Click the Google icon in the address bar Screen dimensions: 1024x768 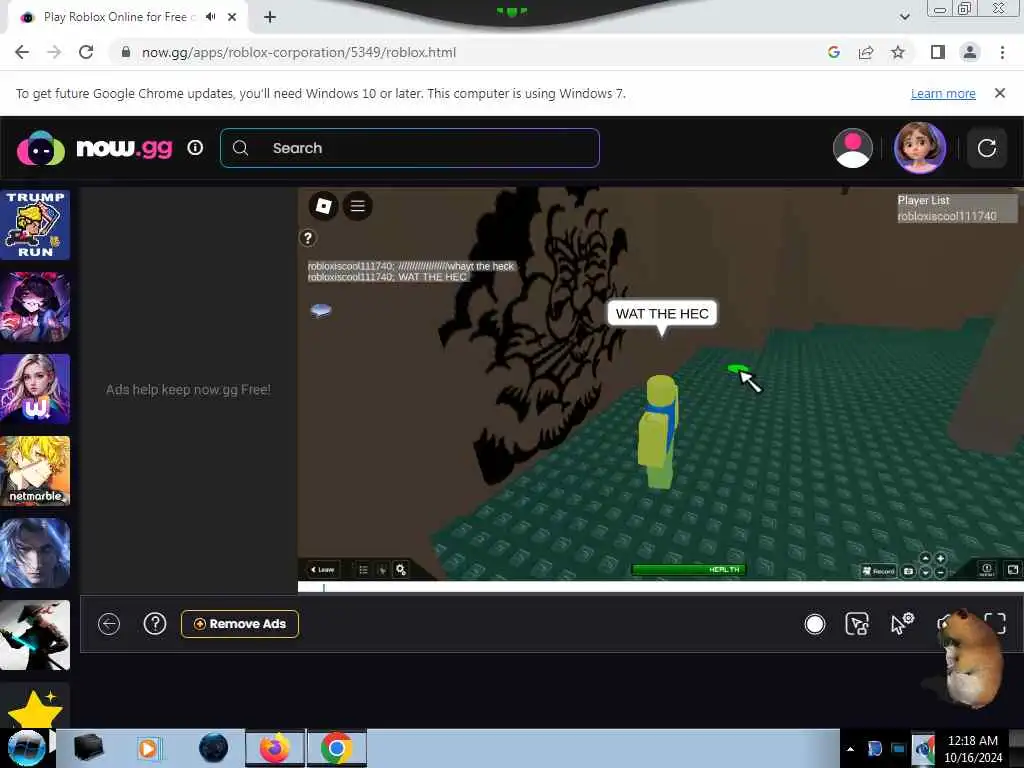point(834,52)
